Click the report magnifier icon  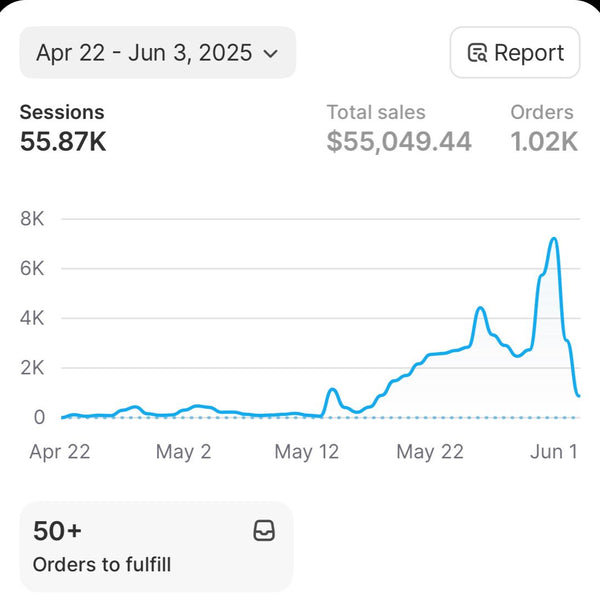pos(477,53)
